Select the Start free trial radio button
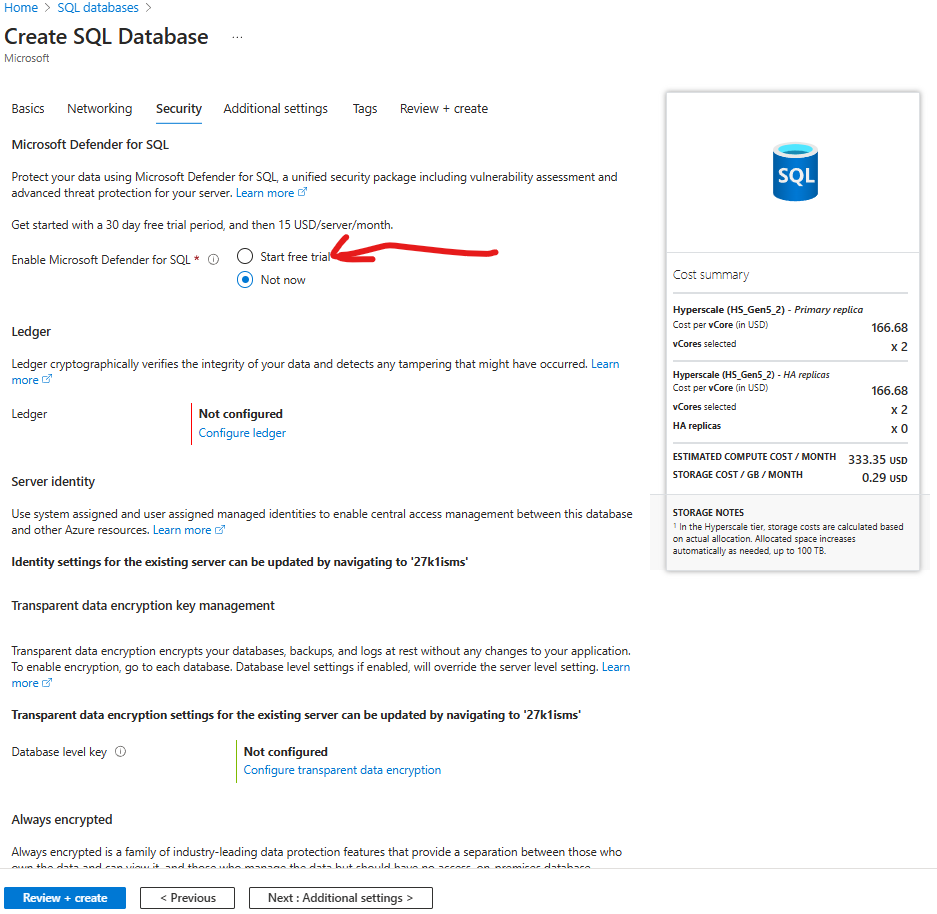937x914 pixels. click(245, 256)
